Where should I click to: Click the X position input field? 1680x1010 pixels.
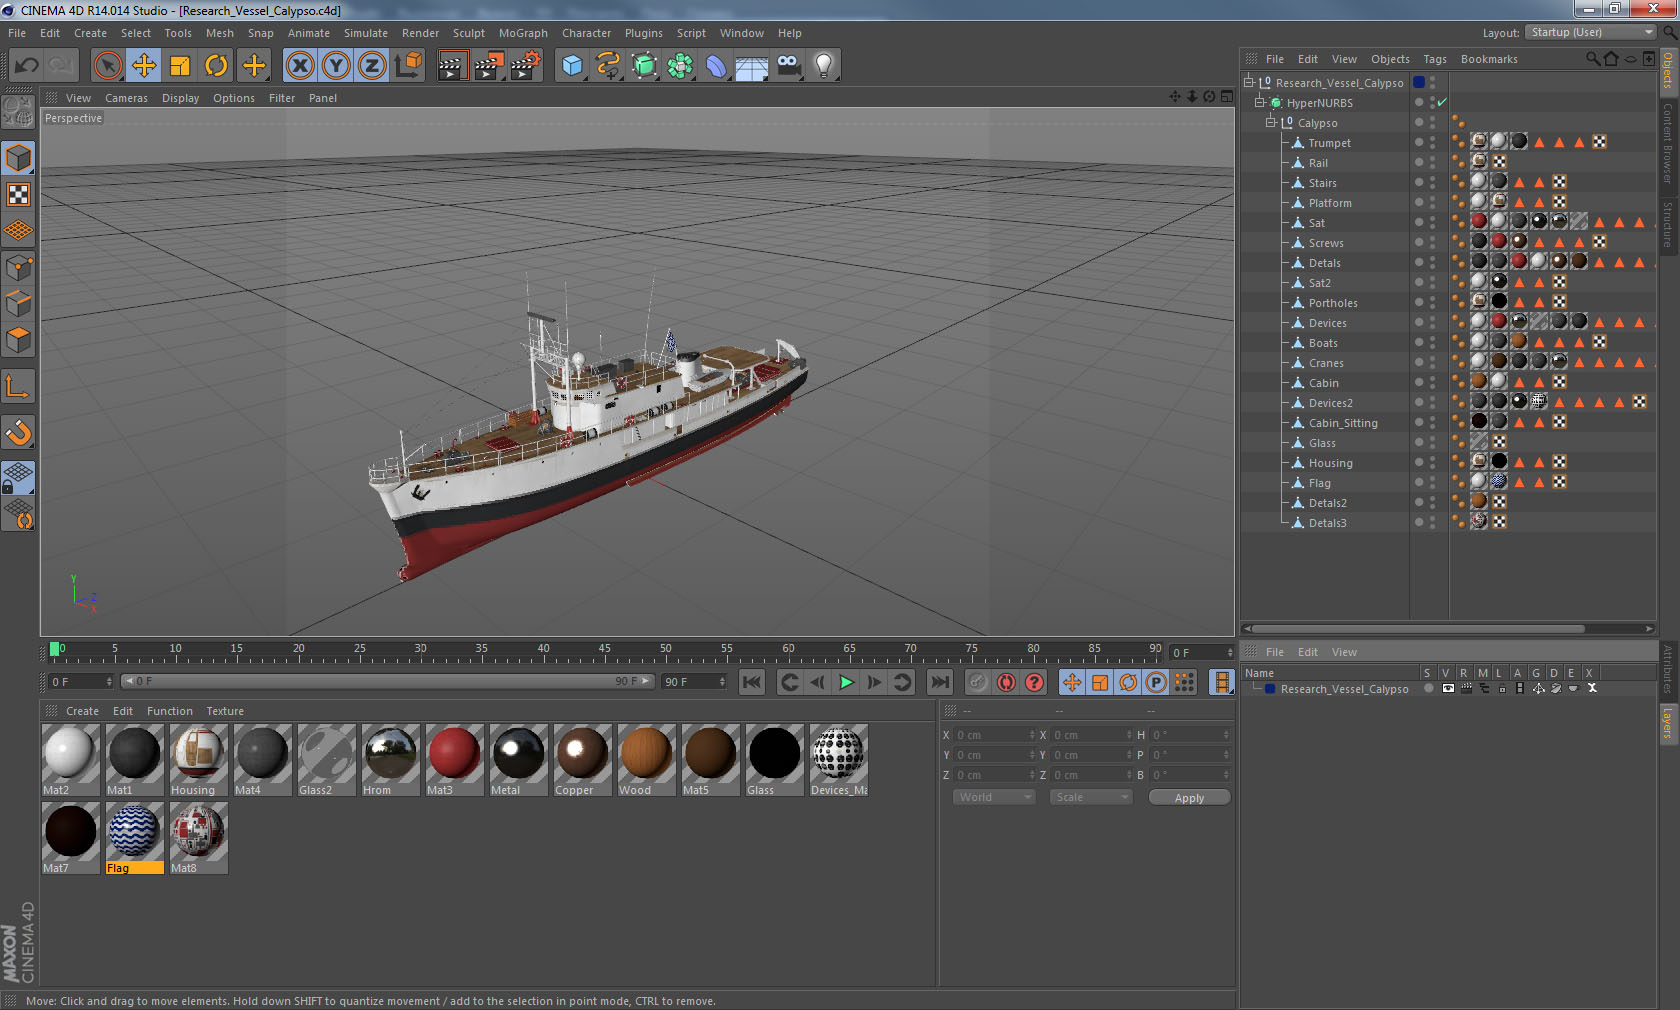994,735
